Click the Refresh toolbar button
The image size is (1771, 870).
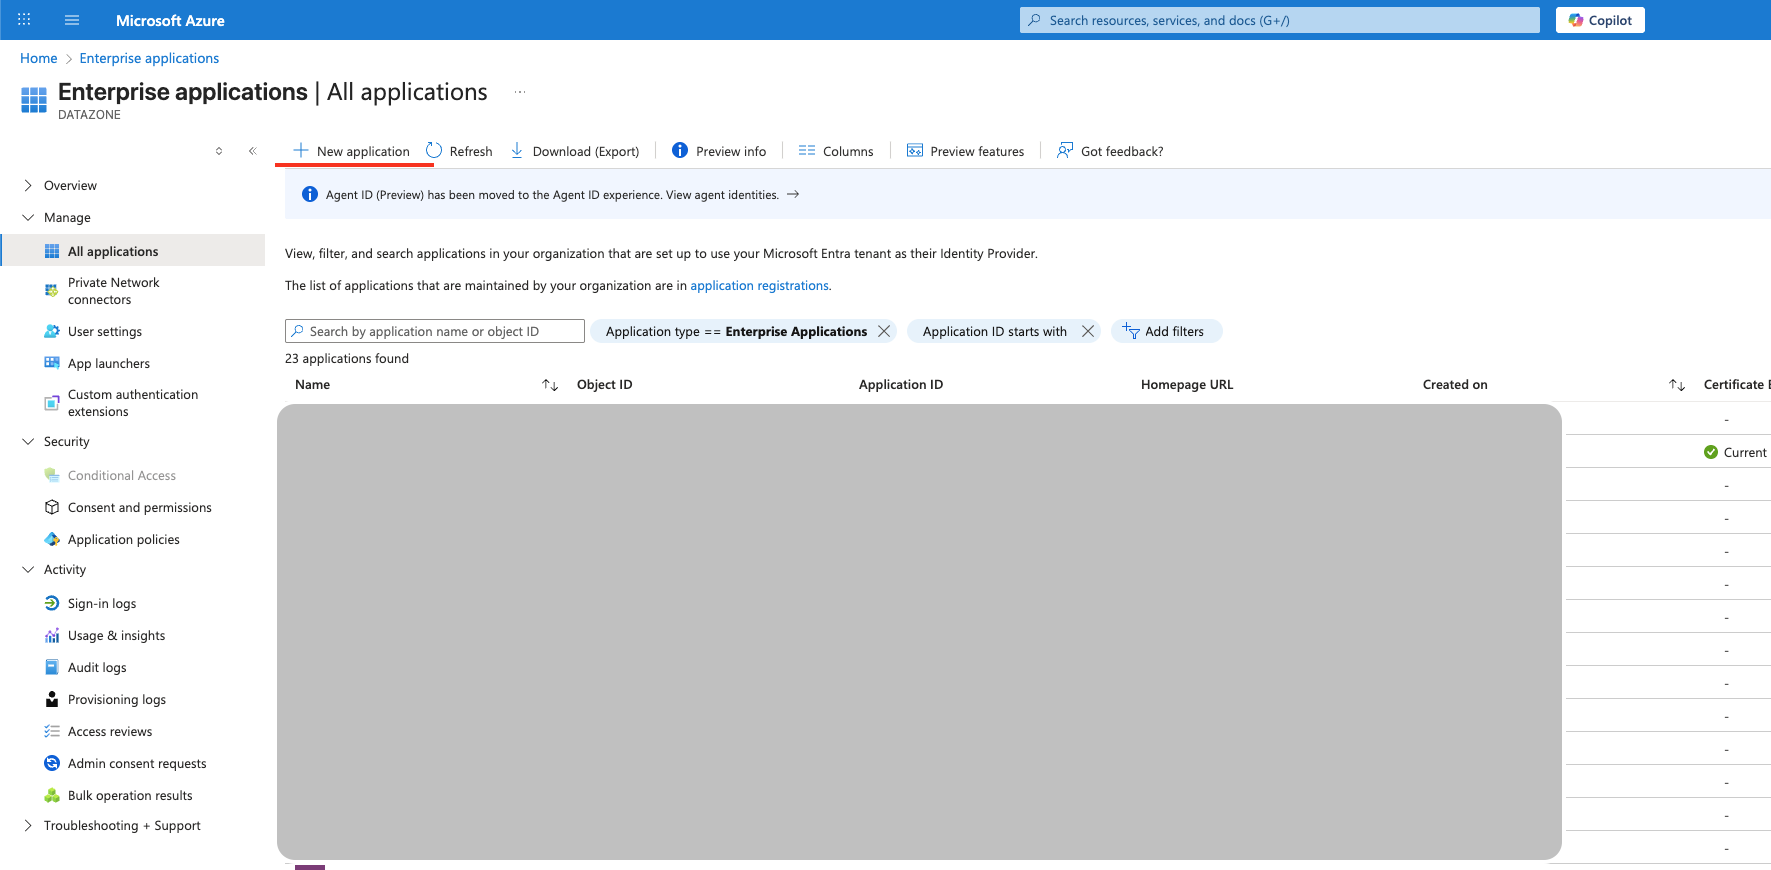click(459, 151)
